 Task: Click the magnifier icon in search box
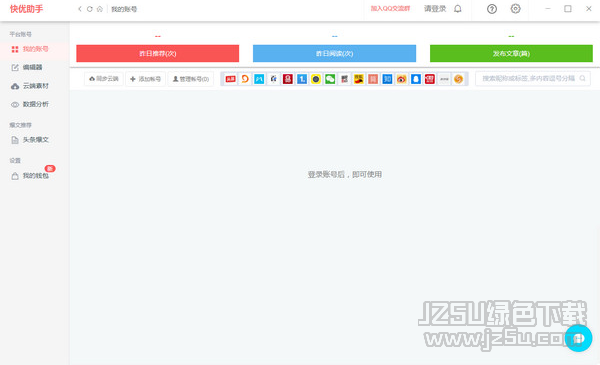point(582,78)
